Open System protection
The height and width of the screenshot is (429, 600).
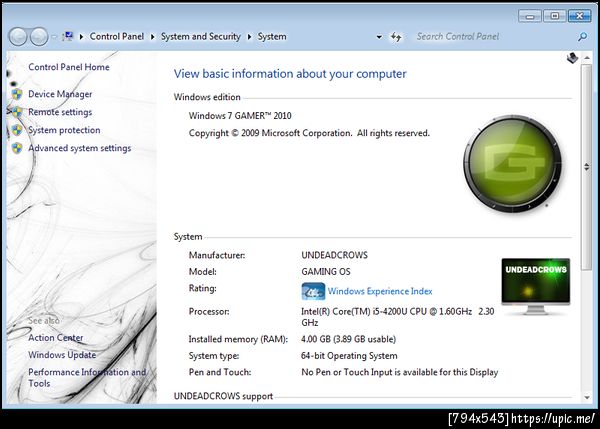pyautogui.click(x=64, y=130)
